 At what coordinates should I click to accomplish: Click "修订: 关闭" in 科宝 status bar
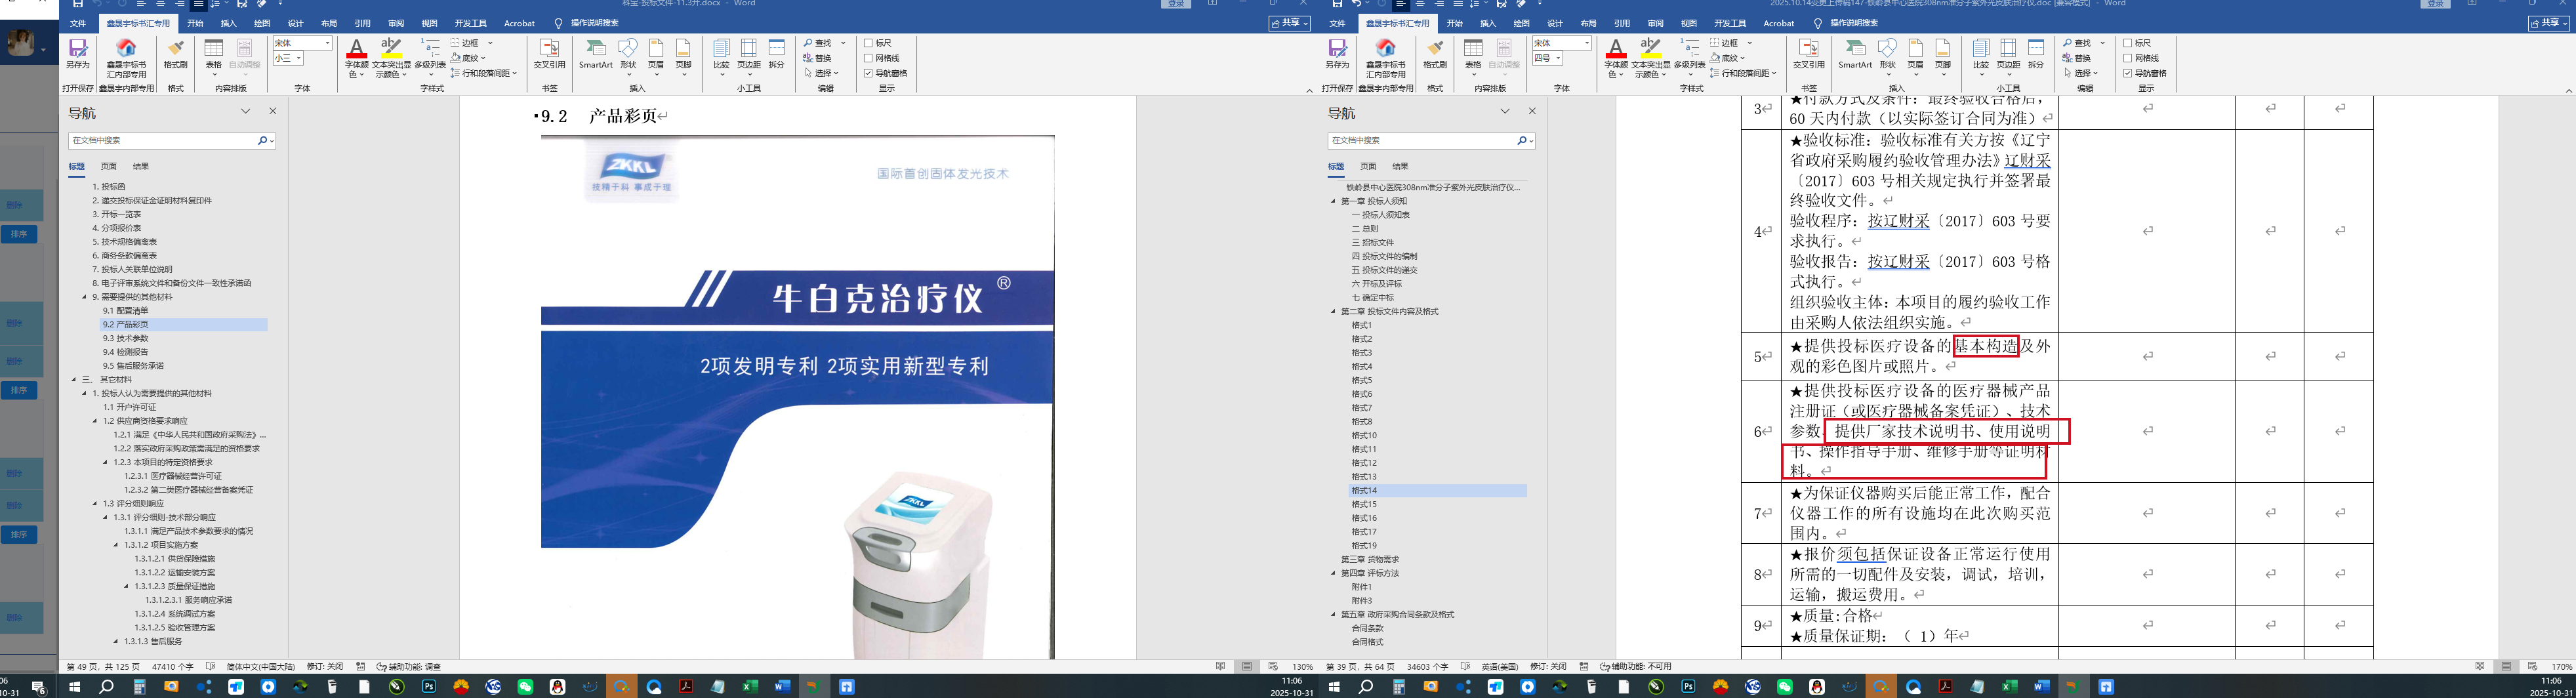click(324, 666)
